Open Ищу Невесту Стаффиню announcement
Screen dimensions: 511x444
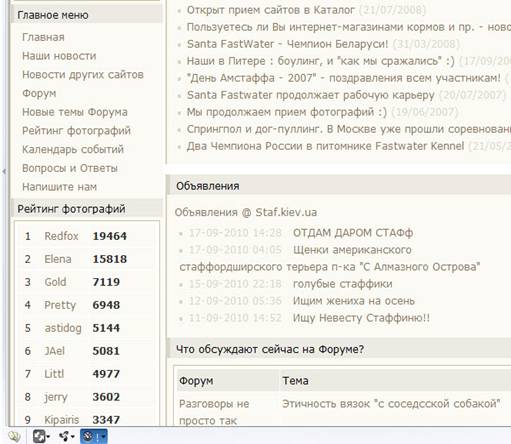[361, 318]
